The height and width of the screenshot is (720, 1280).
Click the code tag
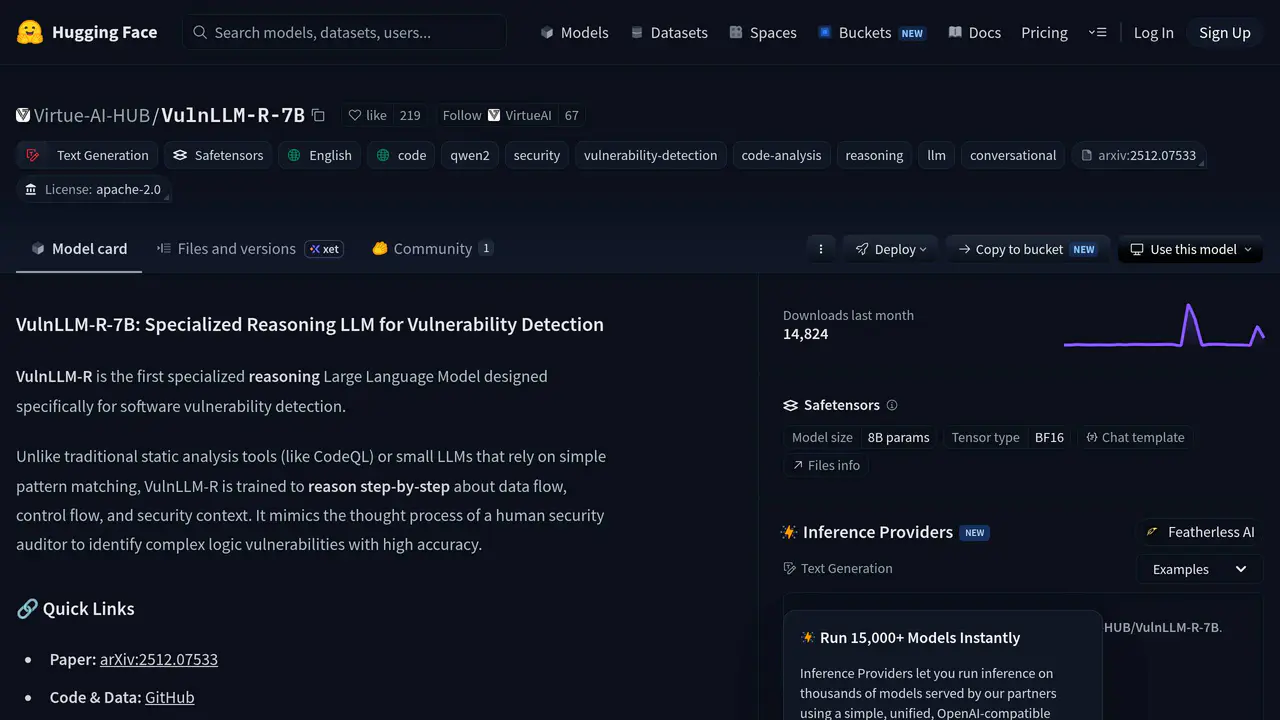(x=401, y=155)
